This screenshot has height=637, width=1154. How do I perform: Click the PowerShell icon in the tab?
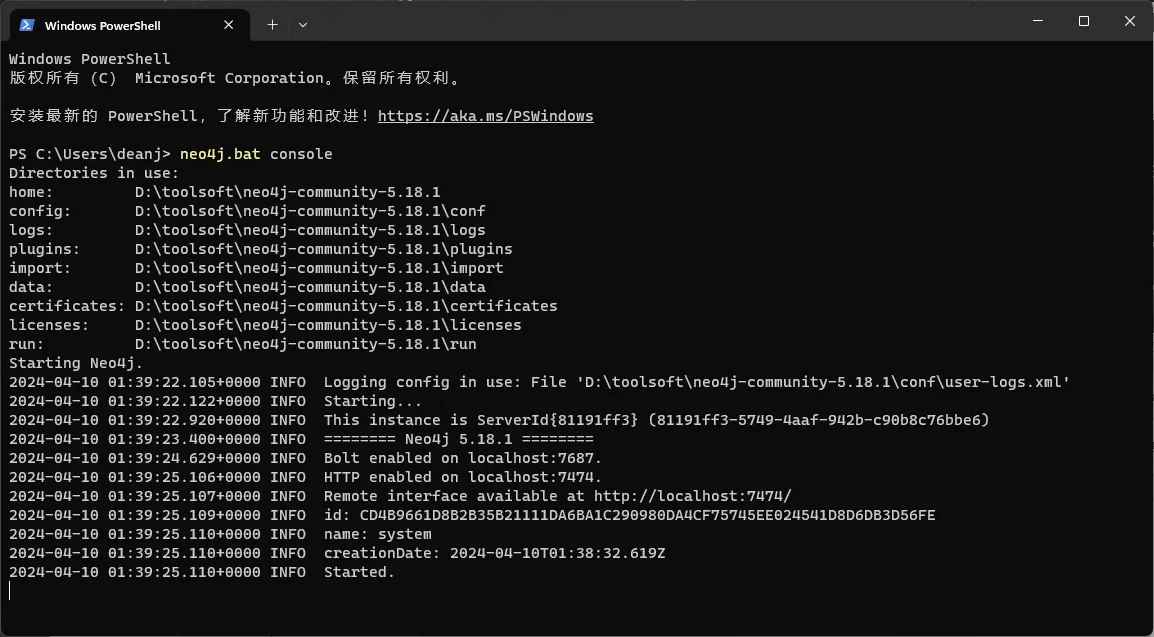pos(26,25)
